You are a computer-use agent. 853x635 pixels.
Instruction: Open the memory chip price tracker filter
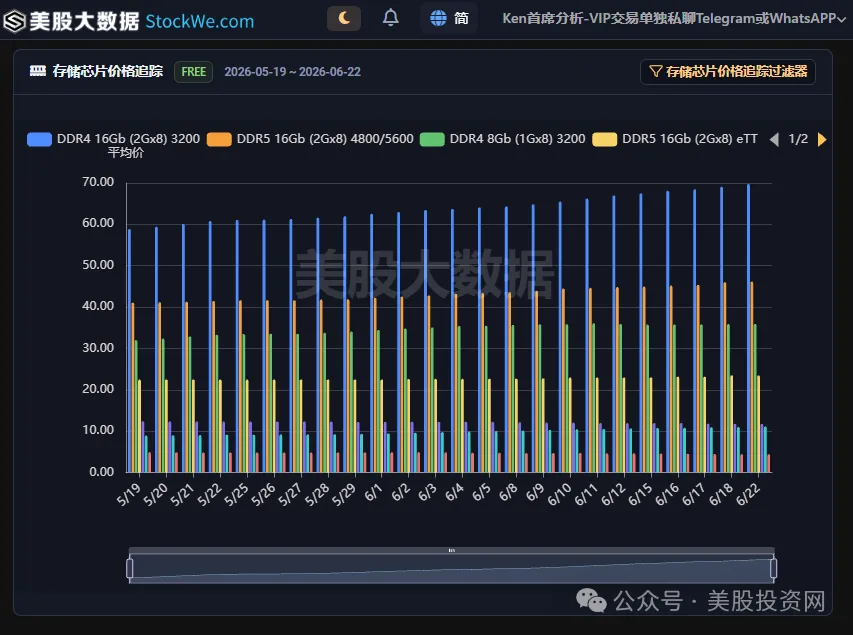click(x=728, y=72)
